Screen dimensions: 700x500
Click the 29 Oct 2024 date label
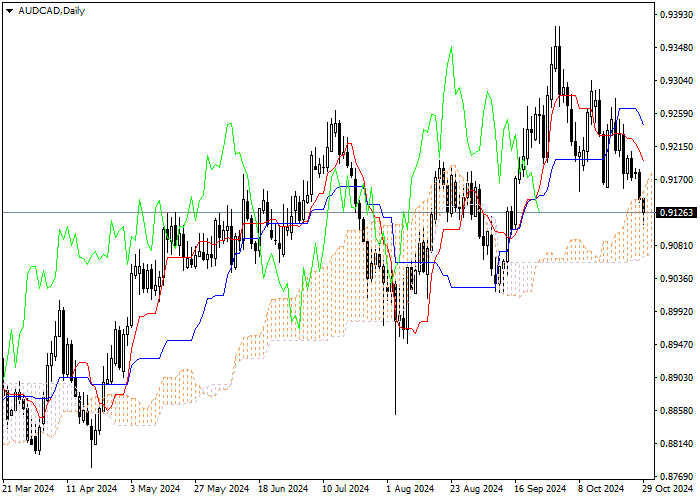[668, 489]
